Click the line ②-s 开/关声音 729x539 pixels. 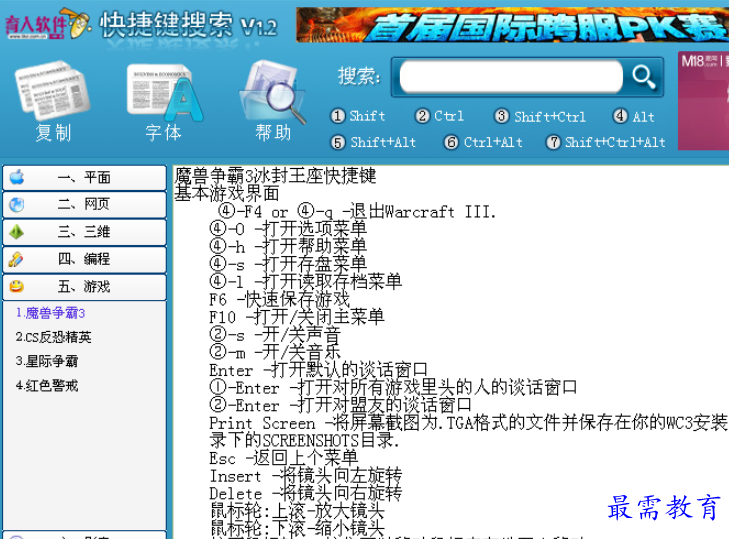point(275,335)
